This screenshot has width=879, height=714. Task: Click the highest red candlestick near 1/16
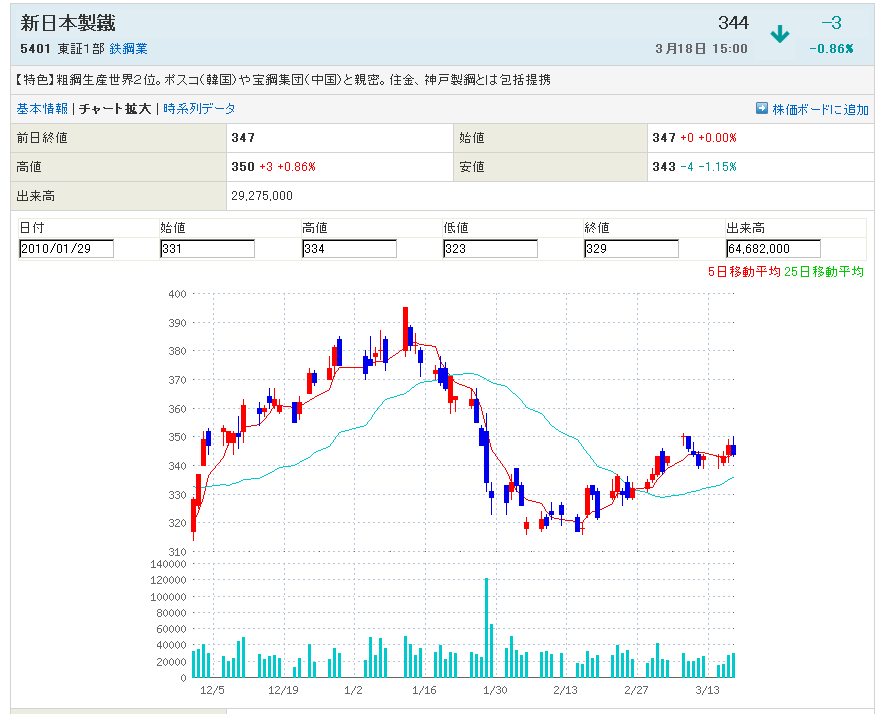405,330
